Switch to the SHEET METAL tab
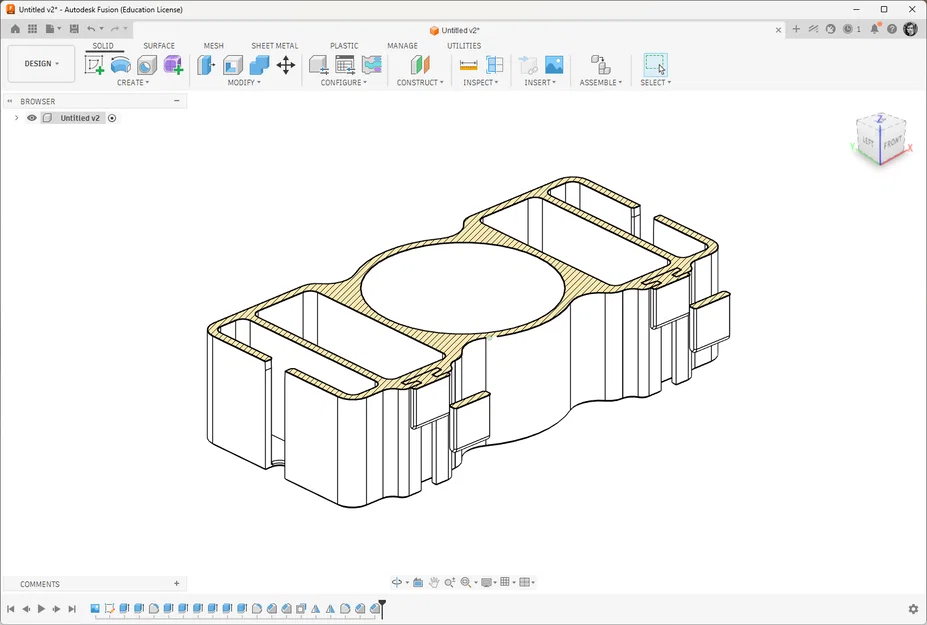This screenshot has height=625, width=927. tap(274, 46)
